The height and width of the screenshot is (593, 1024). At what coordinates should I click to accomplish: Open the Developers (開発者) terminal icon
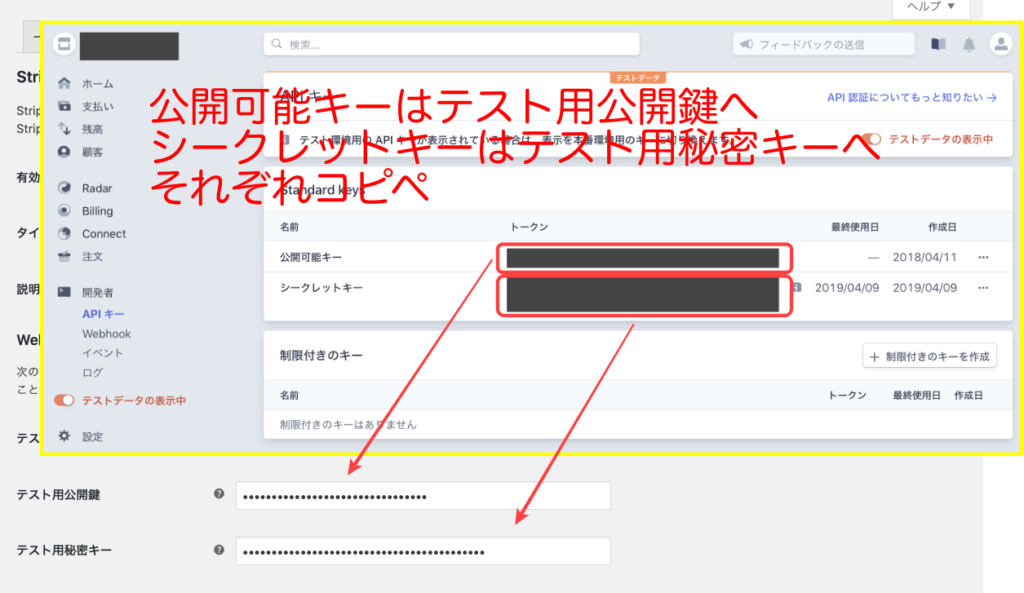click(64, 292)
